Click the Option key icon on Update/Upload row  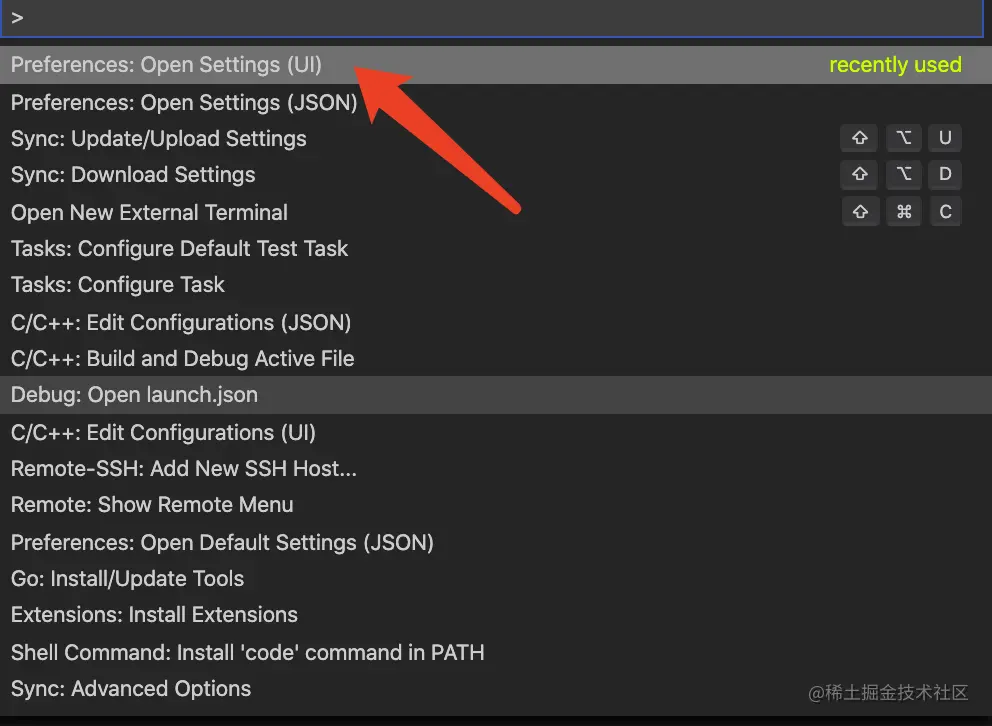coord(903,138)
